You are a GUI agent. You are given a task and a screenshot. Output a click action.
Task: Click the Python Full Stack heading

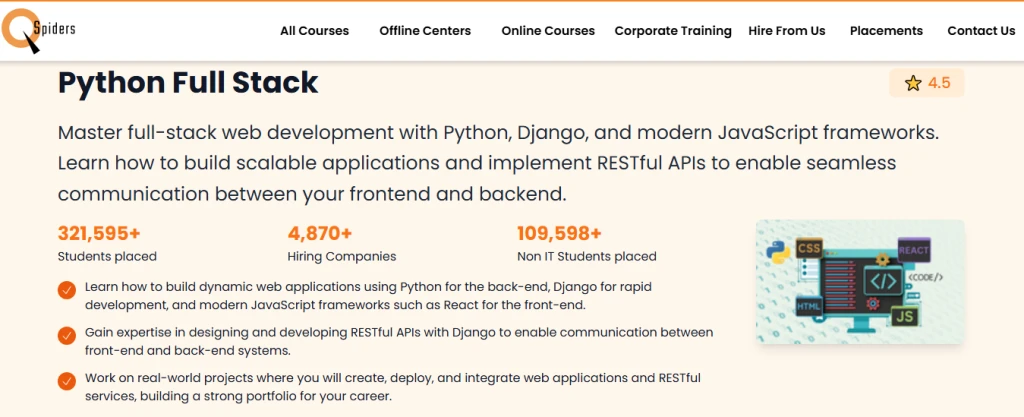pos(188,83)
